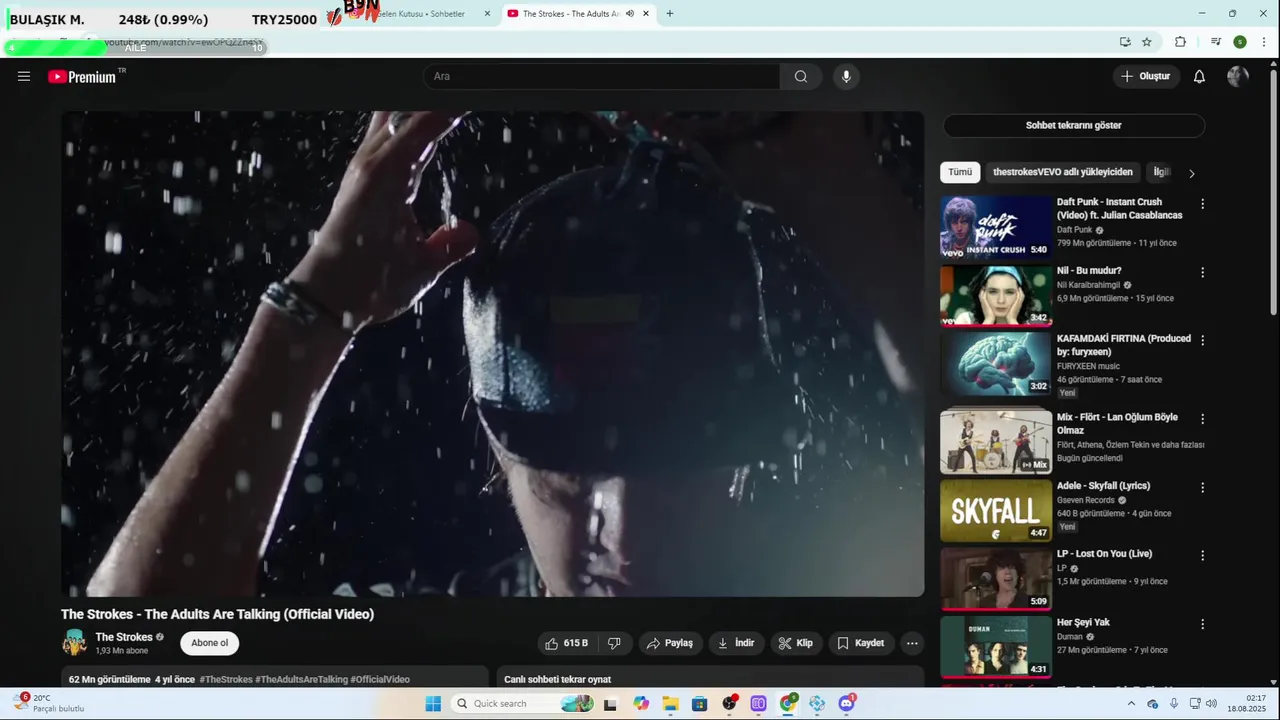Image resolution: width=1280 pixels, height=720 pixels.
Task: Open a new browser tab with plus
Action: tap(669, 13)
